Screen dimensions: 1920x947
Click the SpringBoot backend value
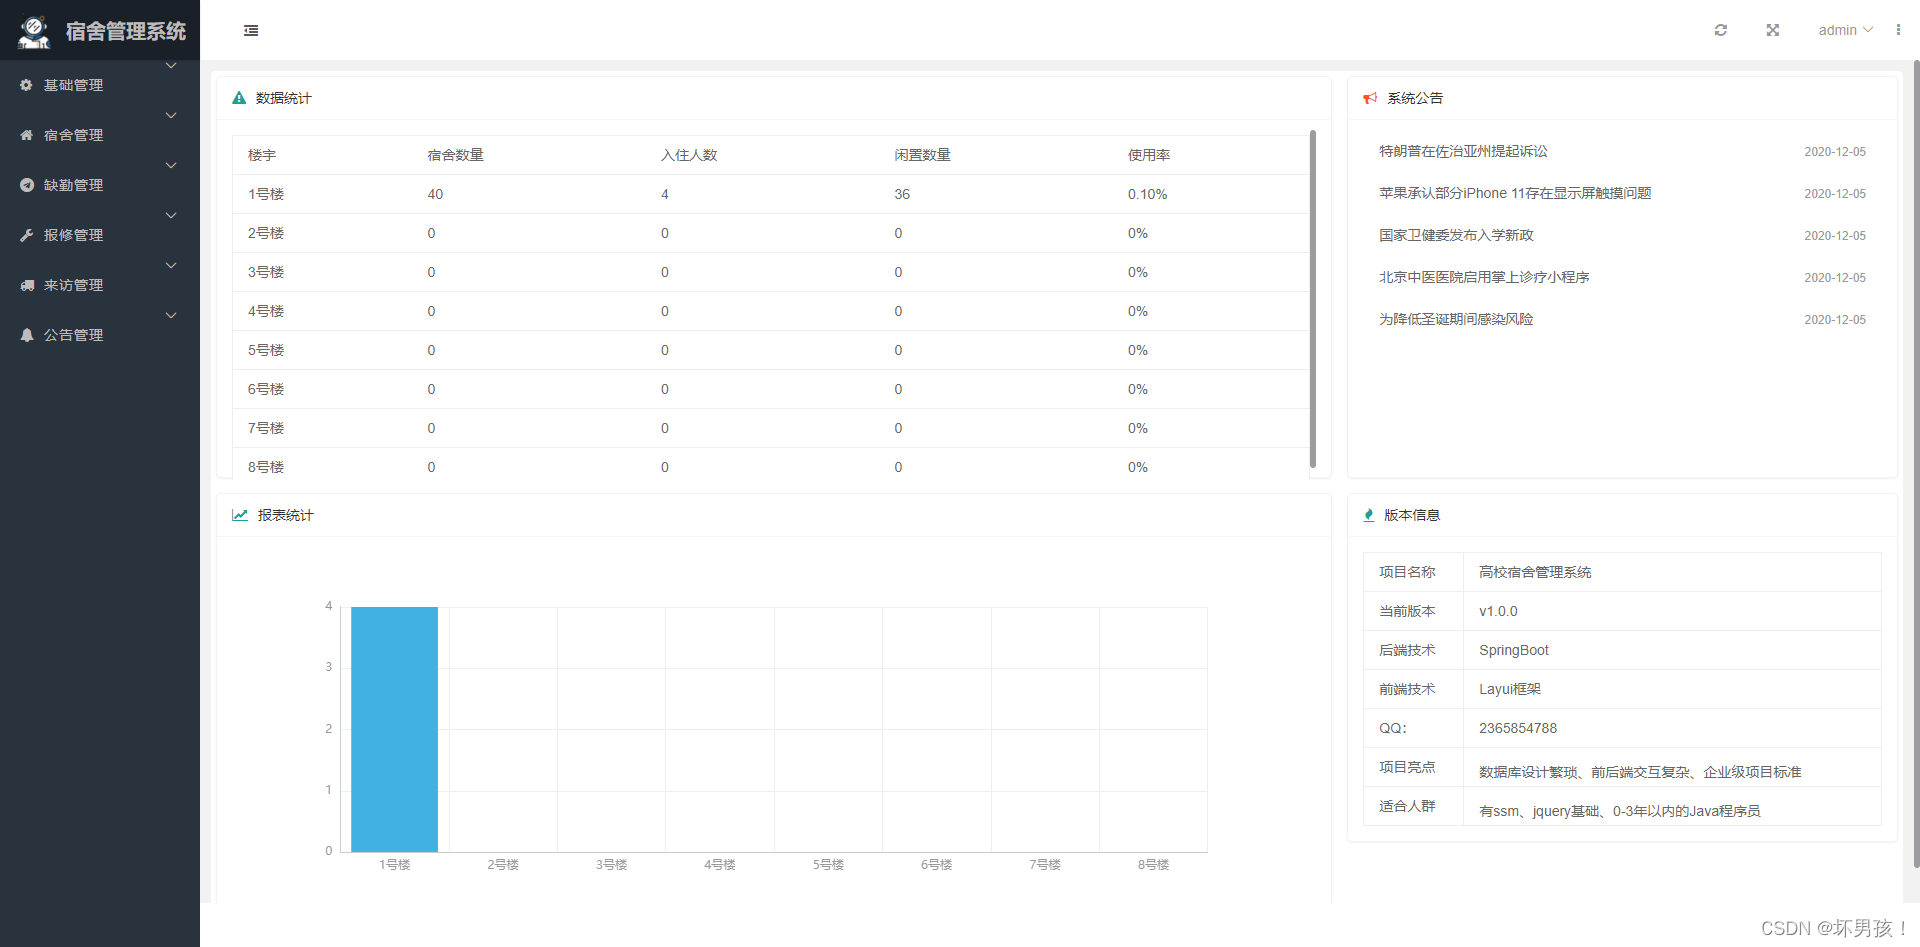tap(1514, 650)
